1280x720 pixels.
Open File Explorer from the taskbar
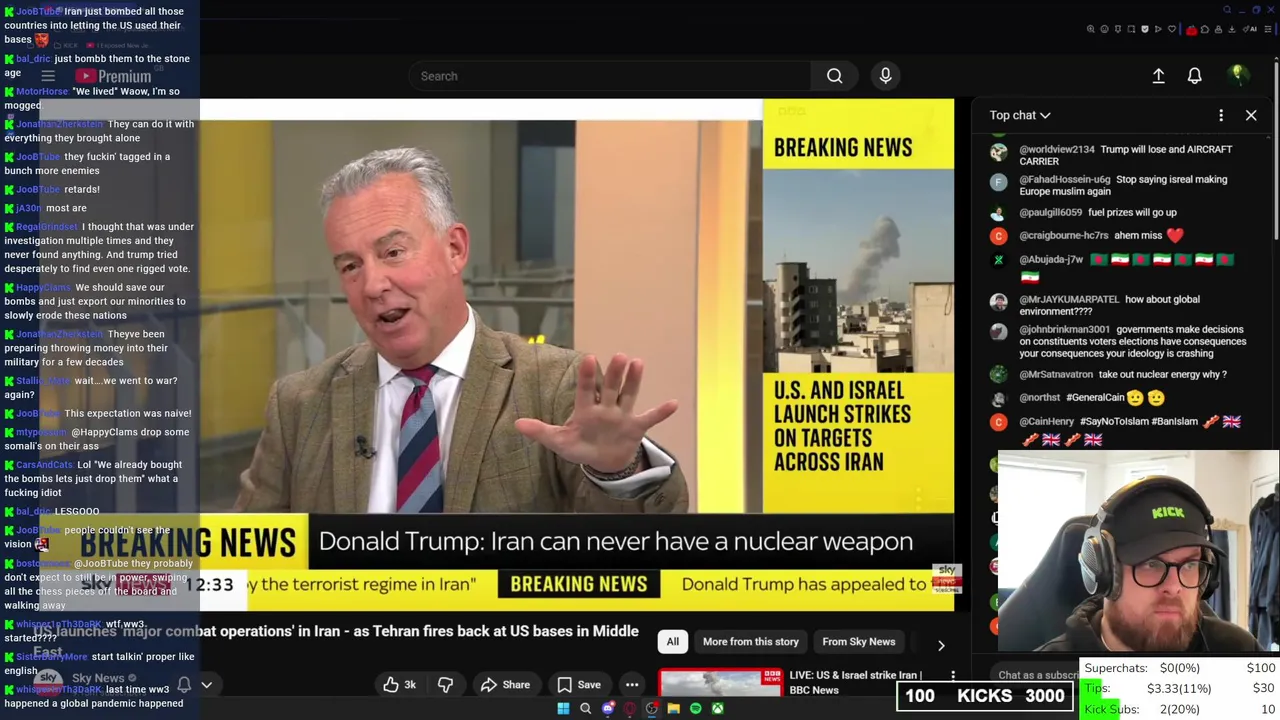(673, 709)
